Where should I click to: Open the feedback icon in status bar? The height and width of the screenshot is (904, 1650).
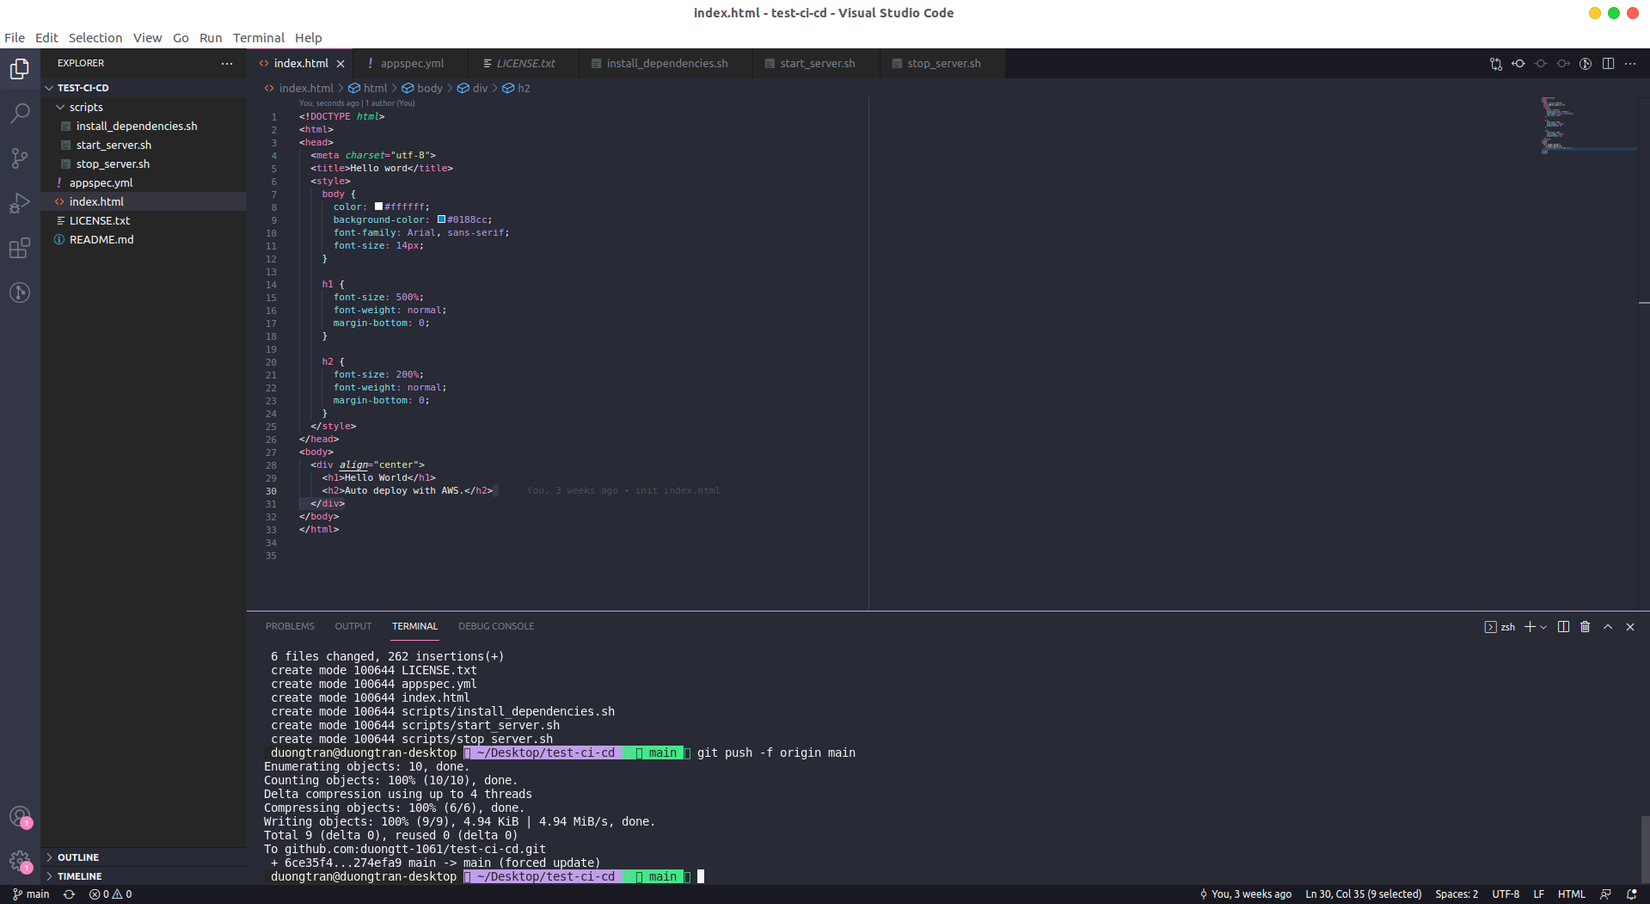tap(1606, 895)
